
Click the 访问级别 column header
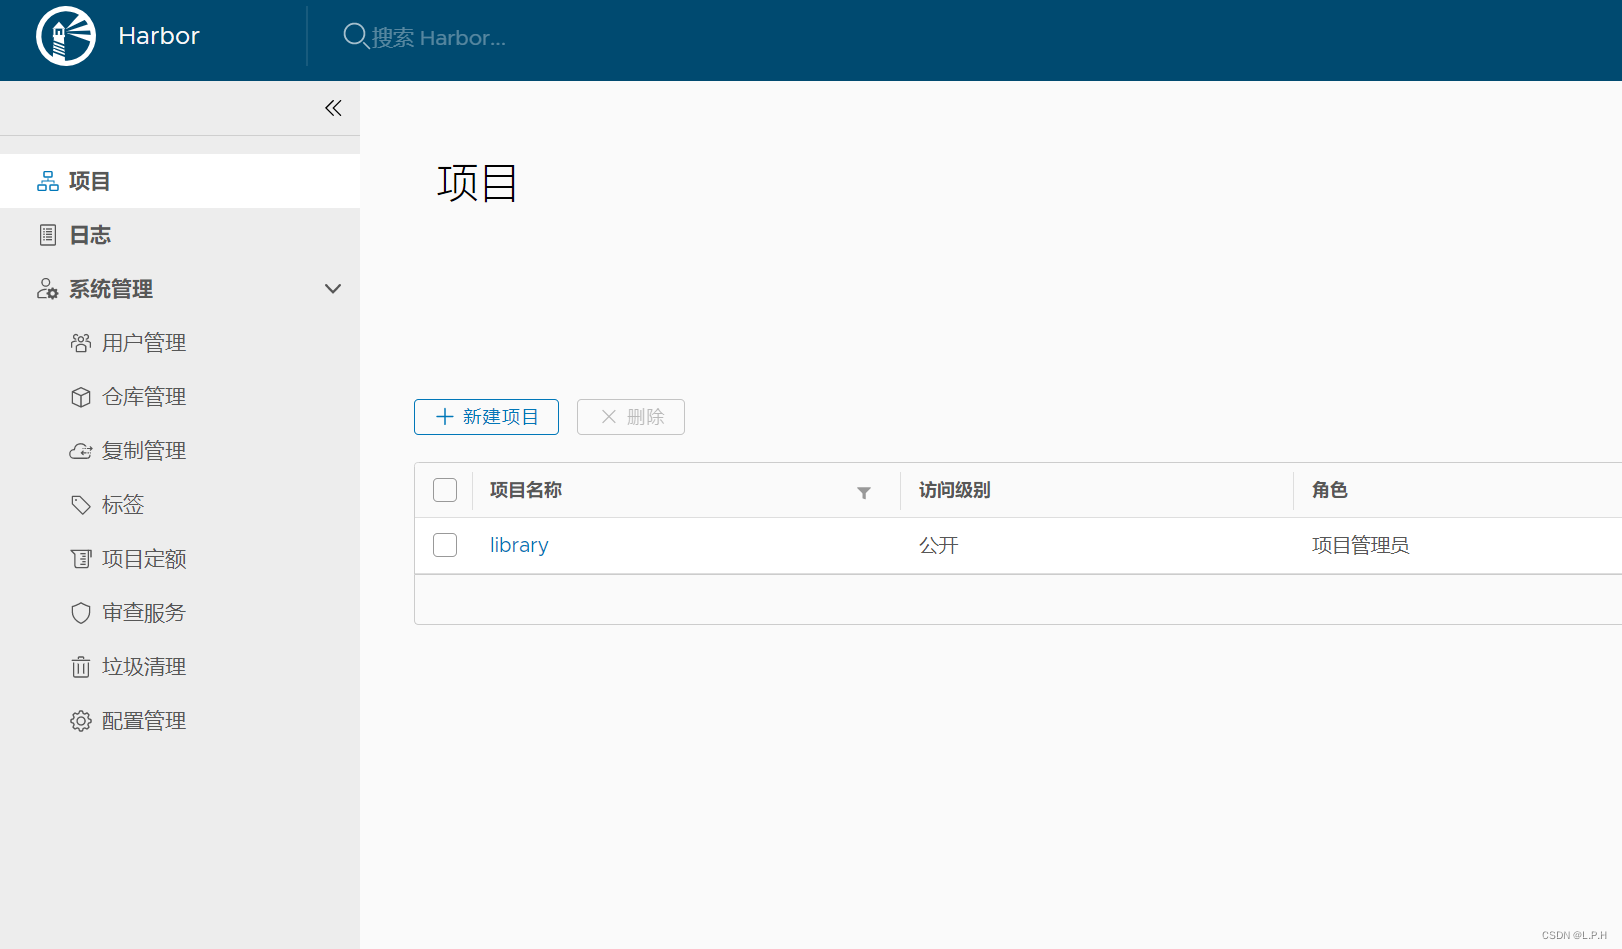955,490
